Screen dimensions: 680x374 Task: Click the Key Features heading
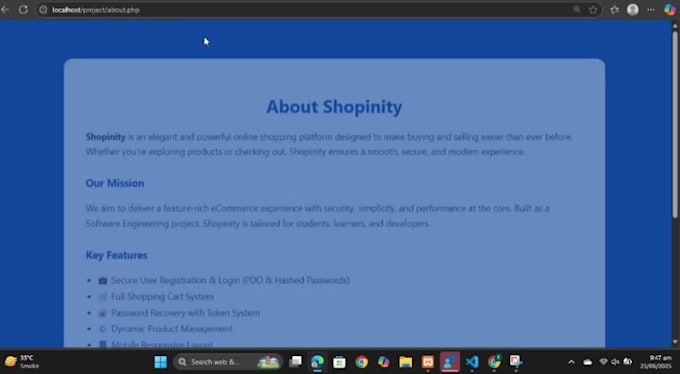pos(117,255)
